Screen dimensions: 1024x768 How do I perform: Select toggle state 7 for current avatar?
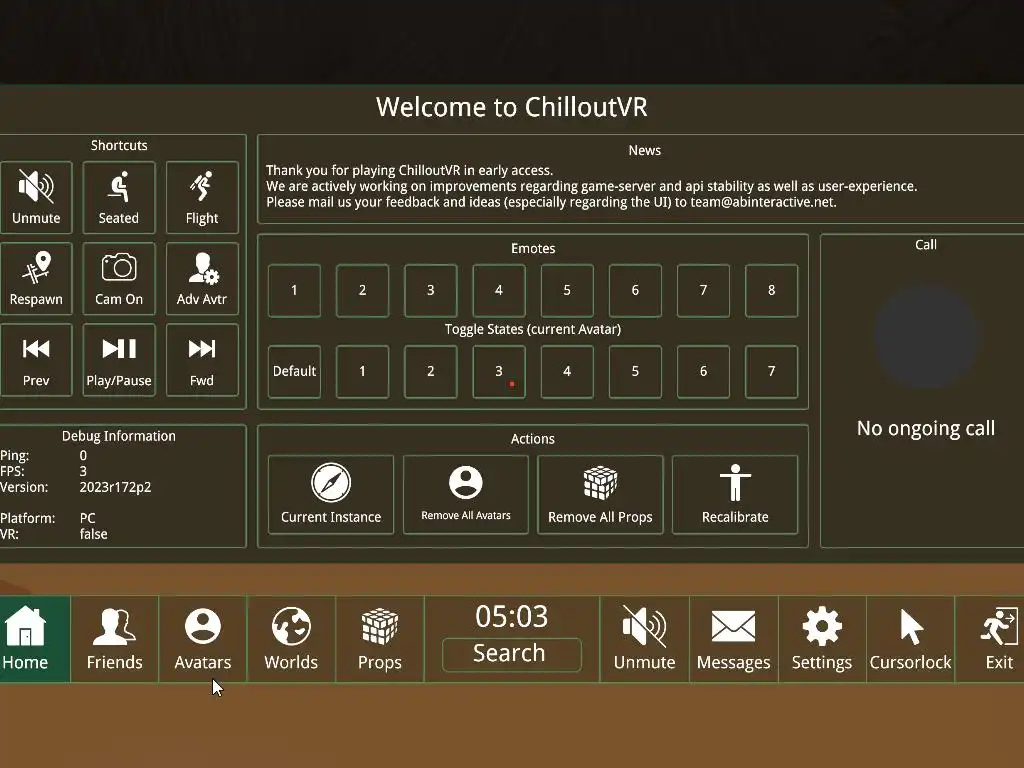(x=771, y=372)
